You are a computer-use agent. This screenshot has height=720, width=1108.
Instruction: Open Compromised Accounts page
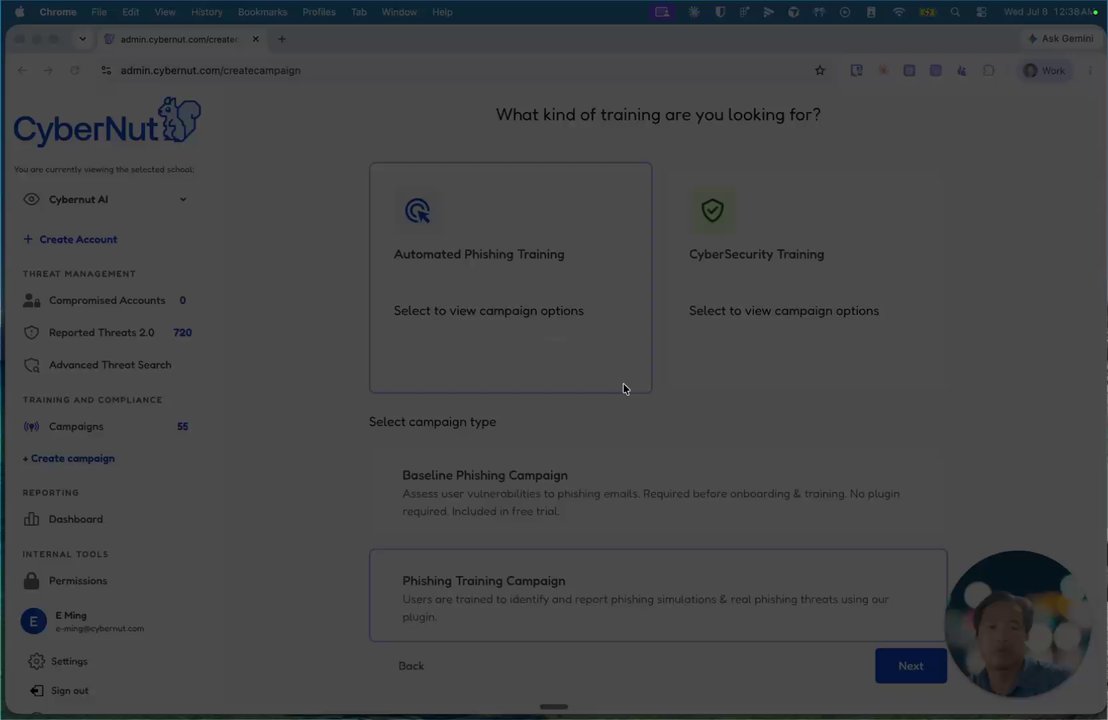click(107, 300)
